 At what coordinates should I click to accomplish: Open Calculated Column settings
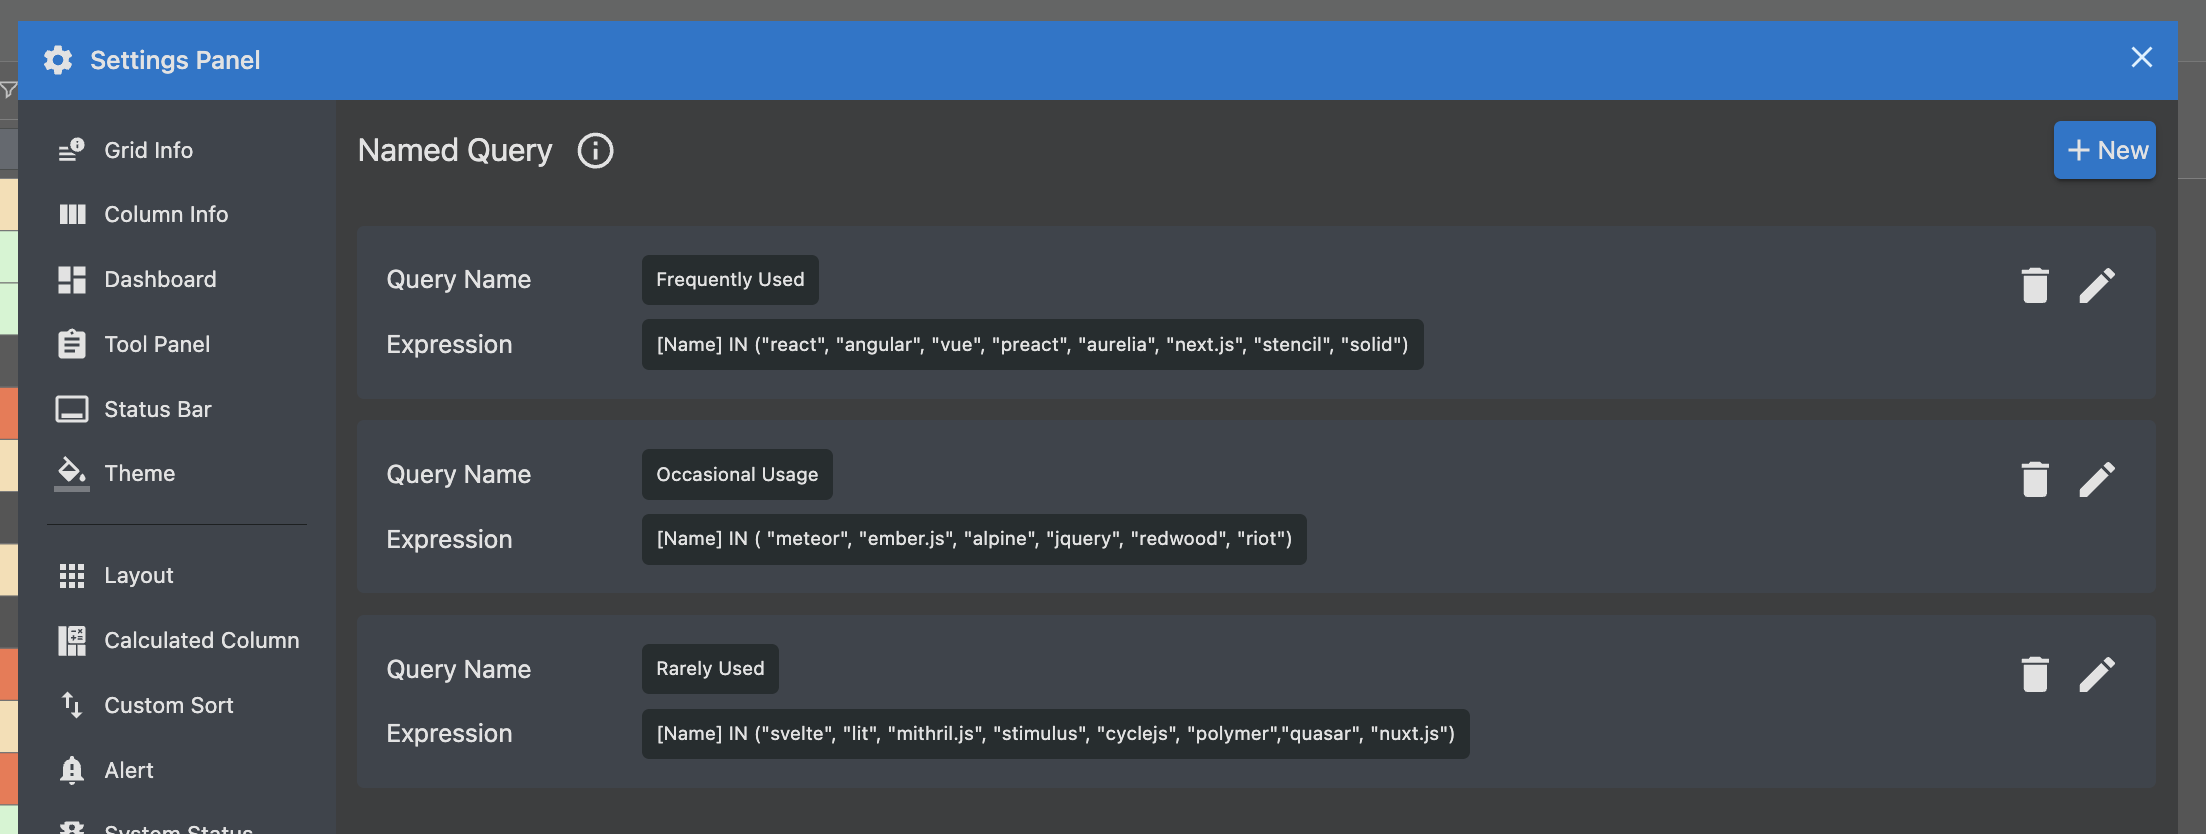(201, 640)
